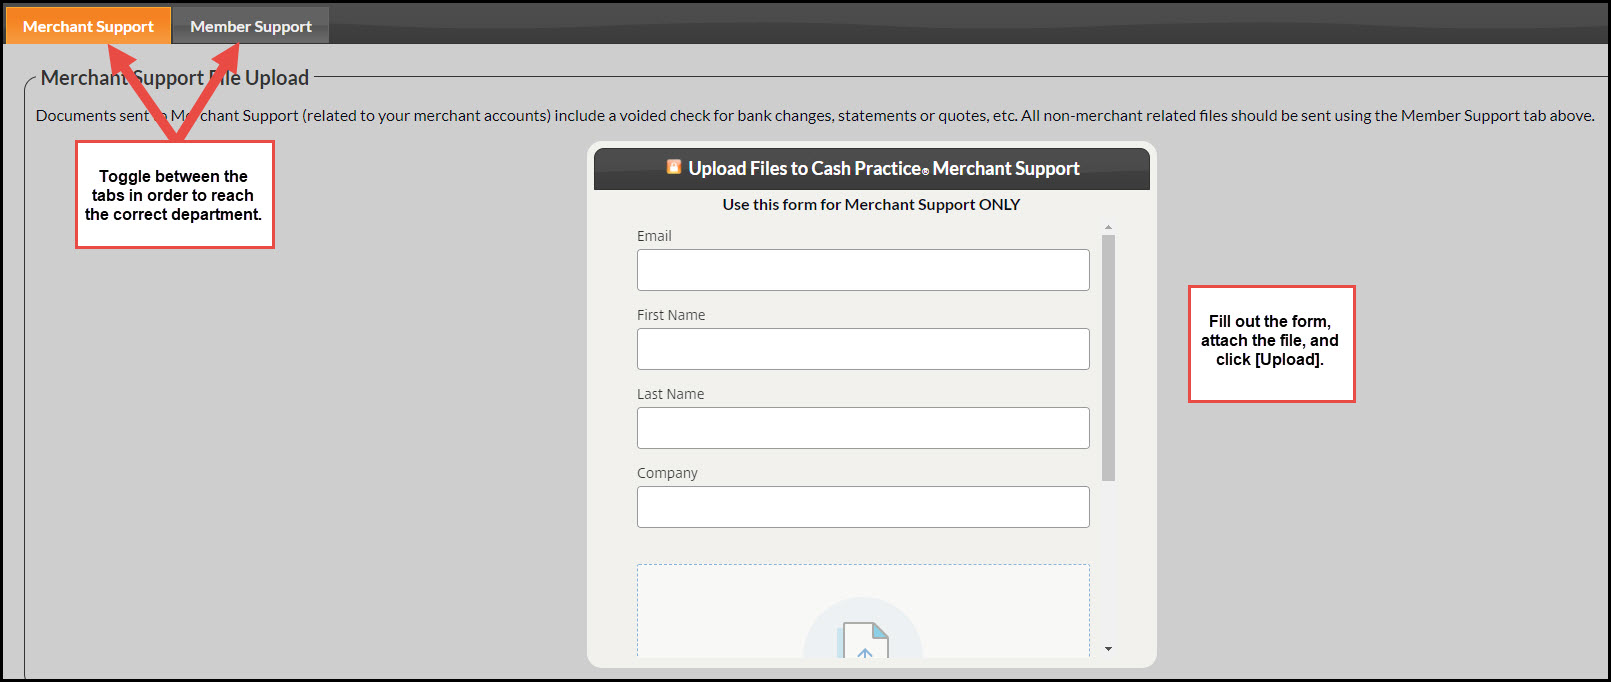1611x682 pixels.
Task: Click the 'Company' field label
Action: (x=667, y=473)
